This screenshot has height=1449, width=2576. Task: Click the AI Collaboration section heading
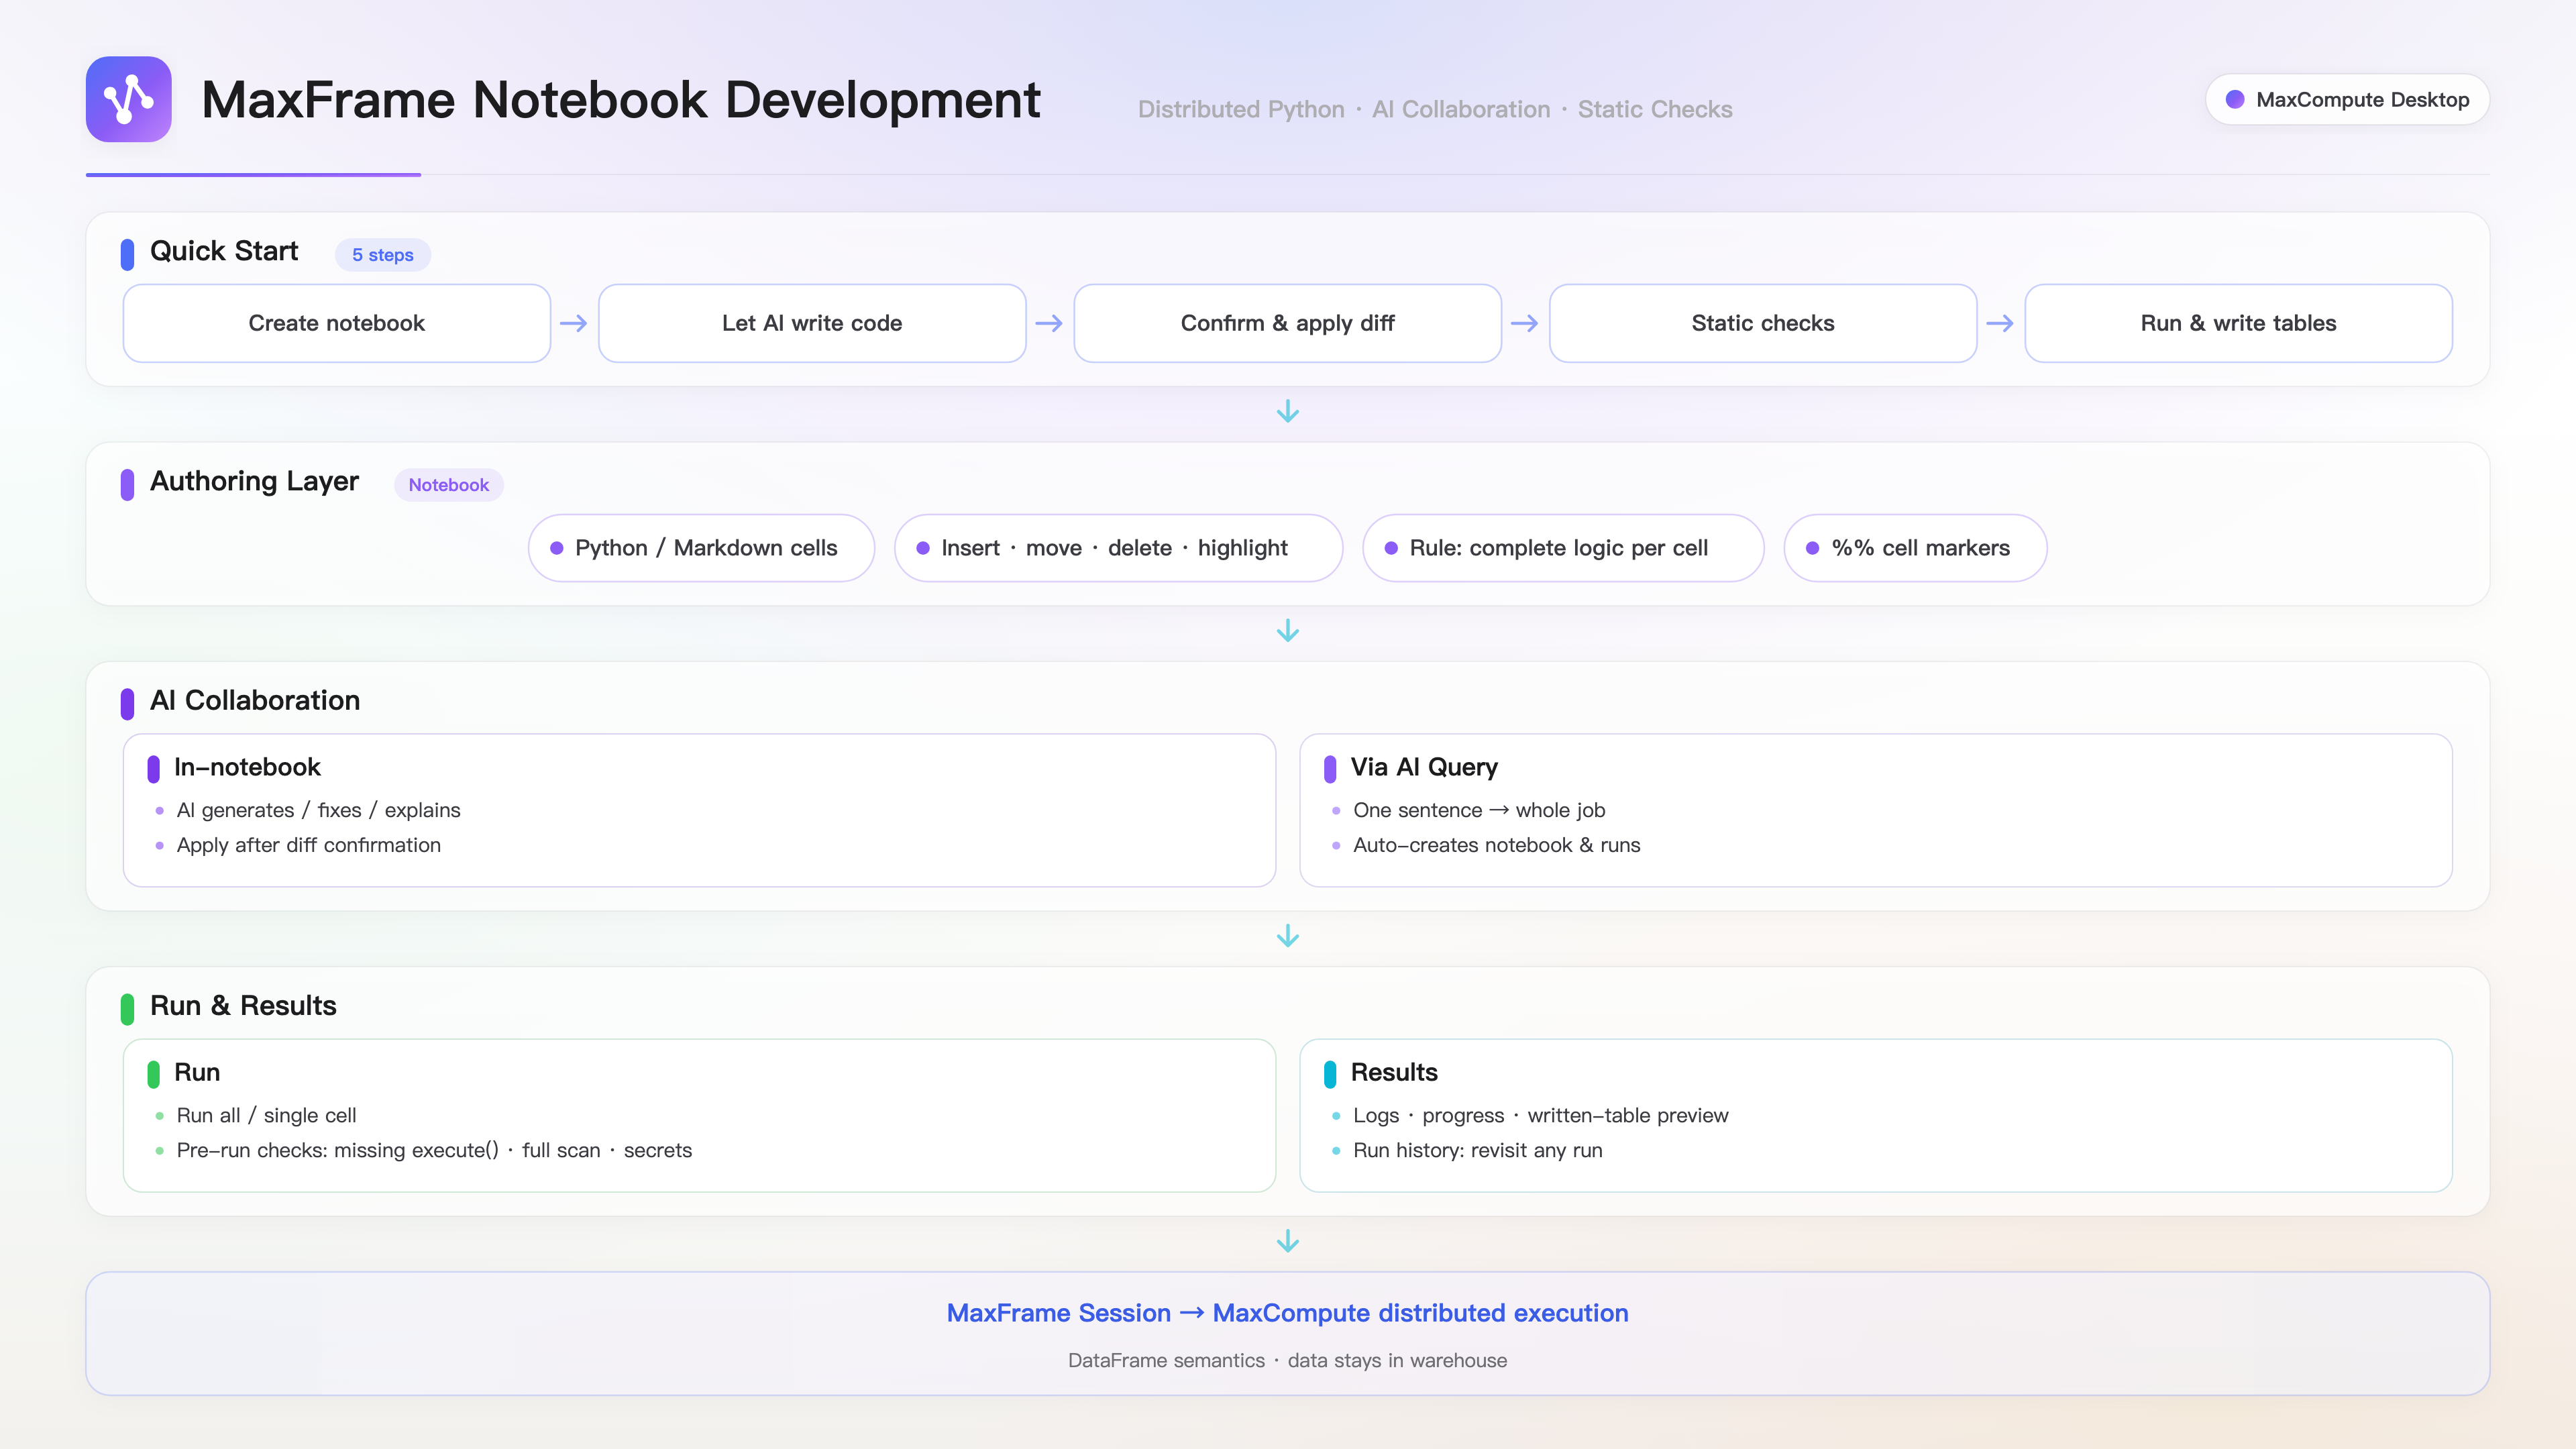click(x=255, y=700)
